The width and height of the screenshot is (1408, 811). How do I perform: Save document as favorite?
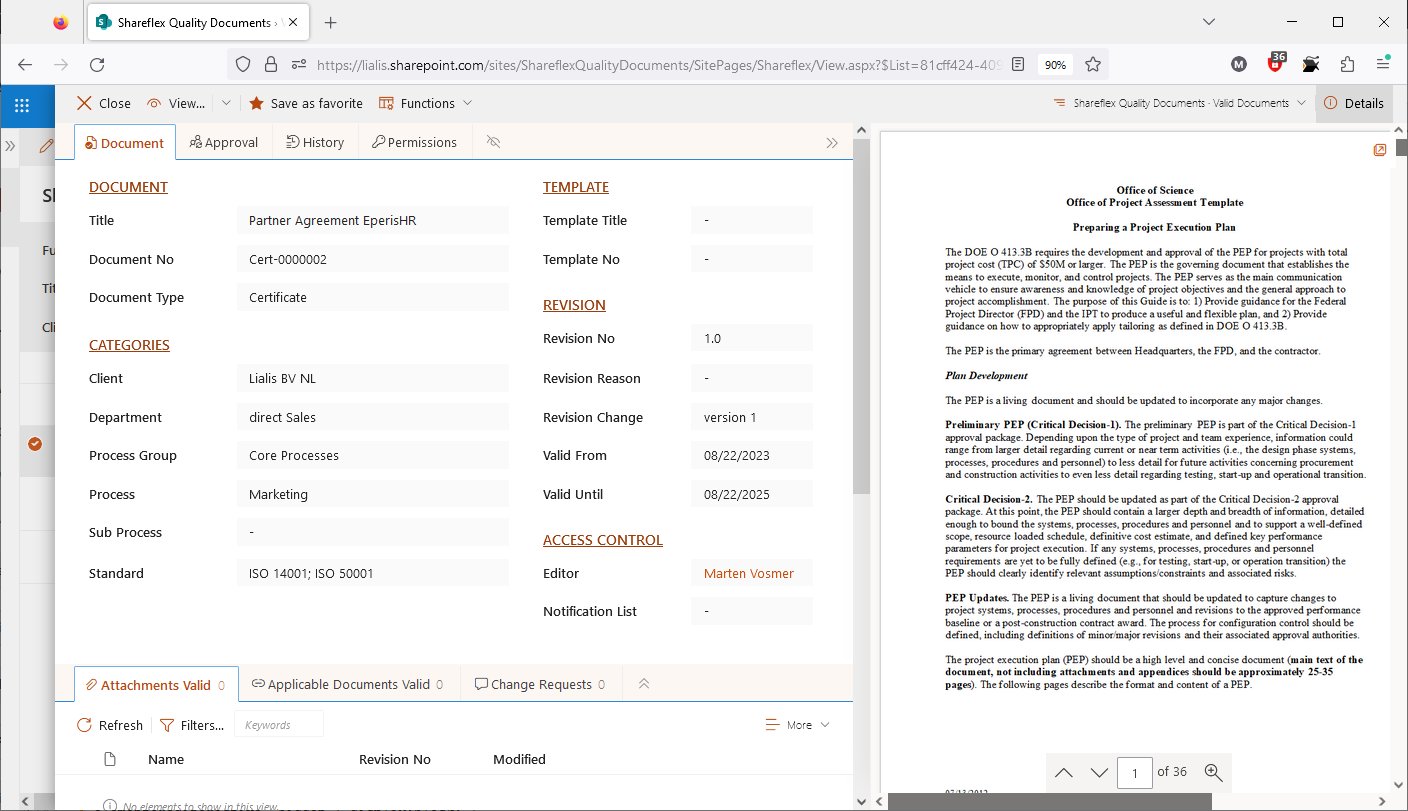coord(306,103)
